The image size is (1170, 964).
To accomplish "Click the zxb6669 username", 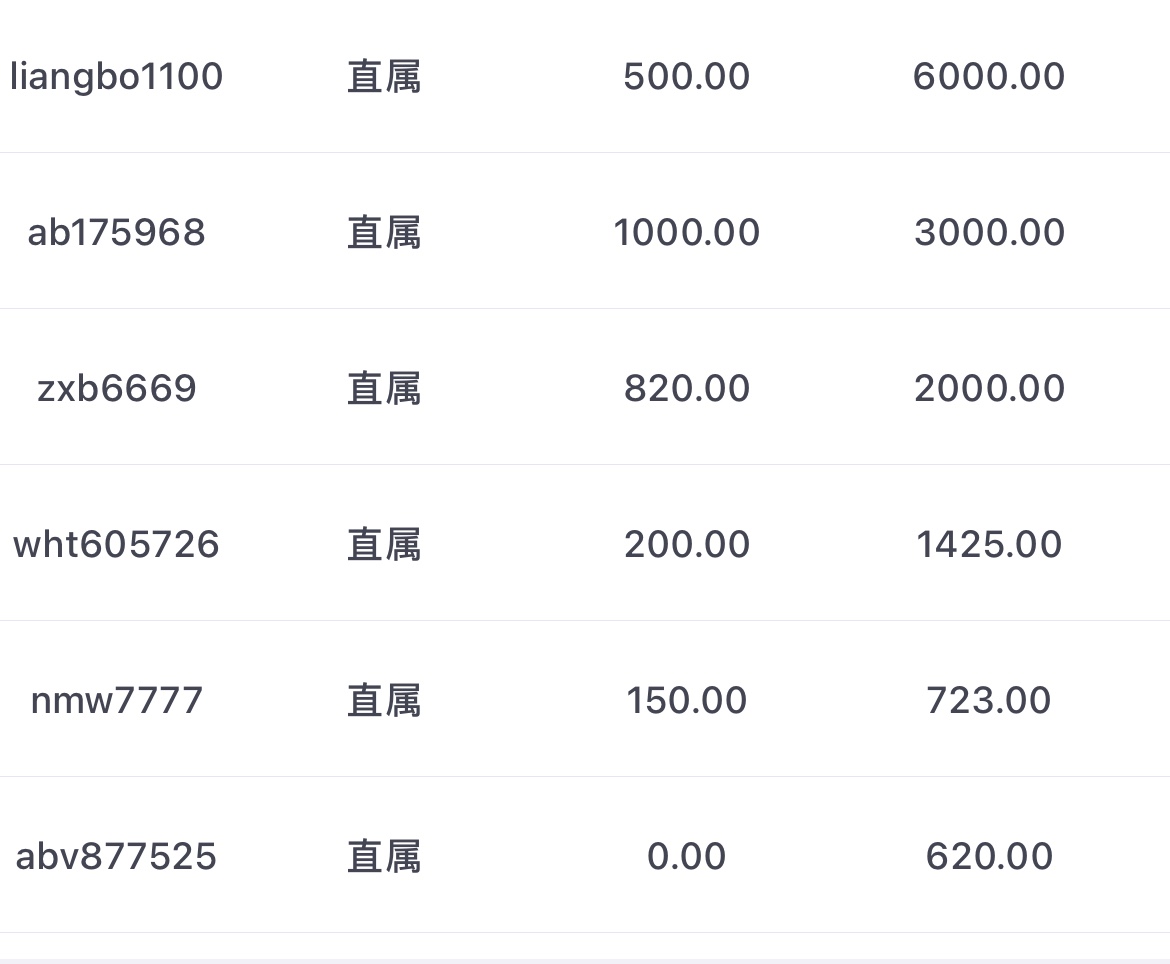I will point(117,389).
